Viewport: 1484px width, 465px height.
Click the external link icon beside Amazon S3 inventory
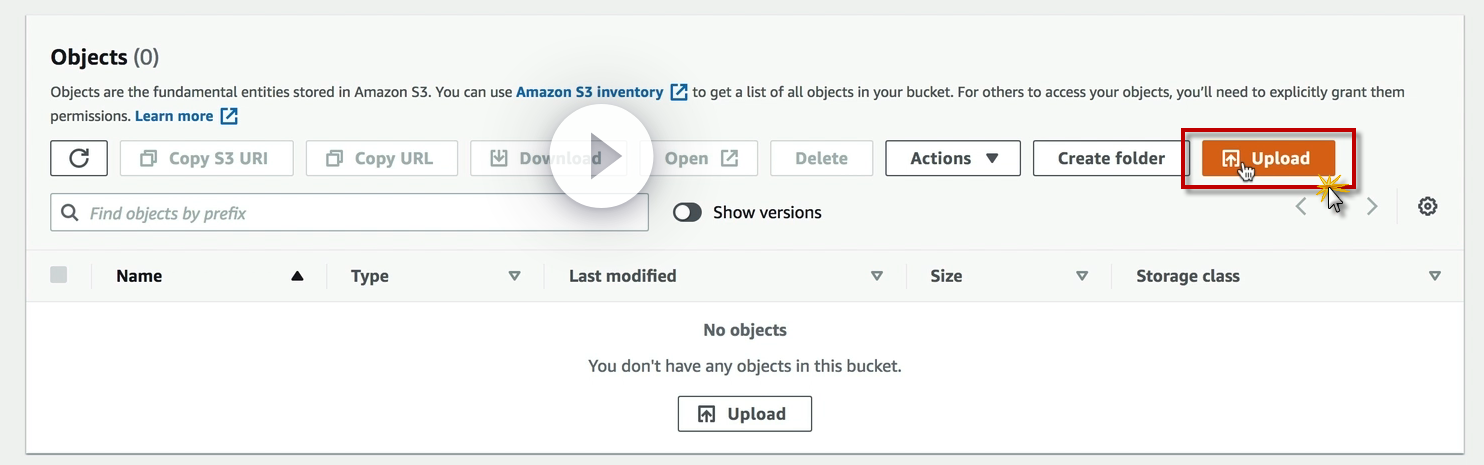[x=679, y=92]
